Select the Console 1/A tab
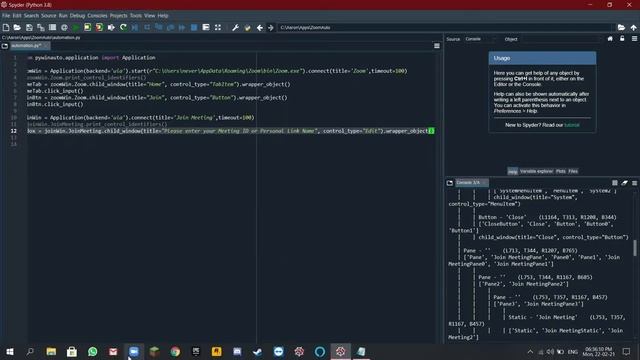 pos(471,182)
